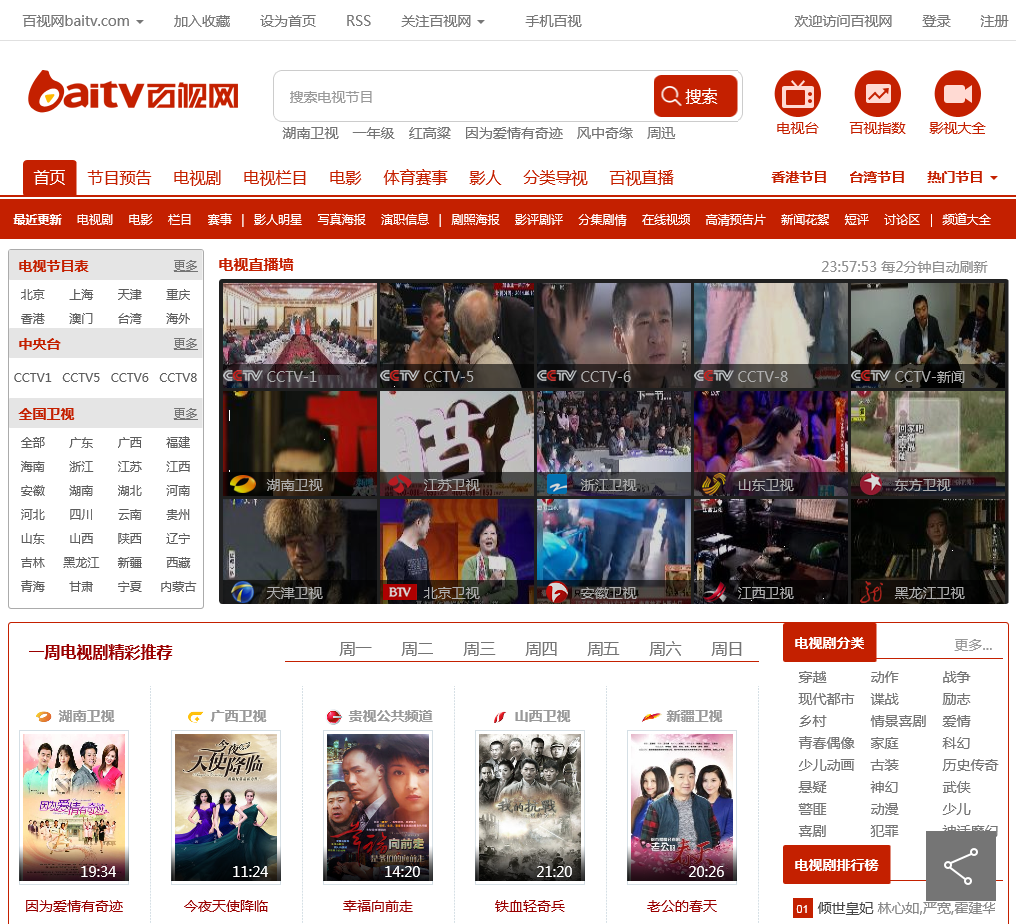The image size is (1016, 924).
Task: Open 老公的春天 title link
Action: pos(682,906)
